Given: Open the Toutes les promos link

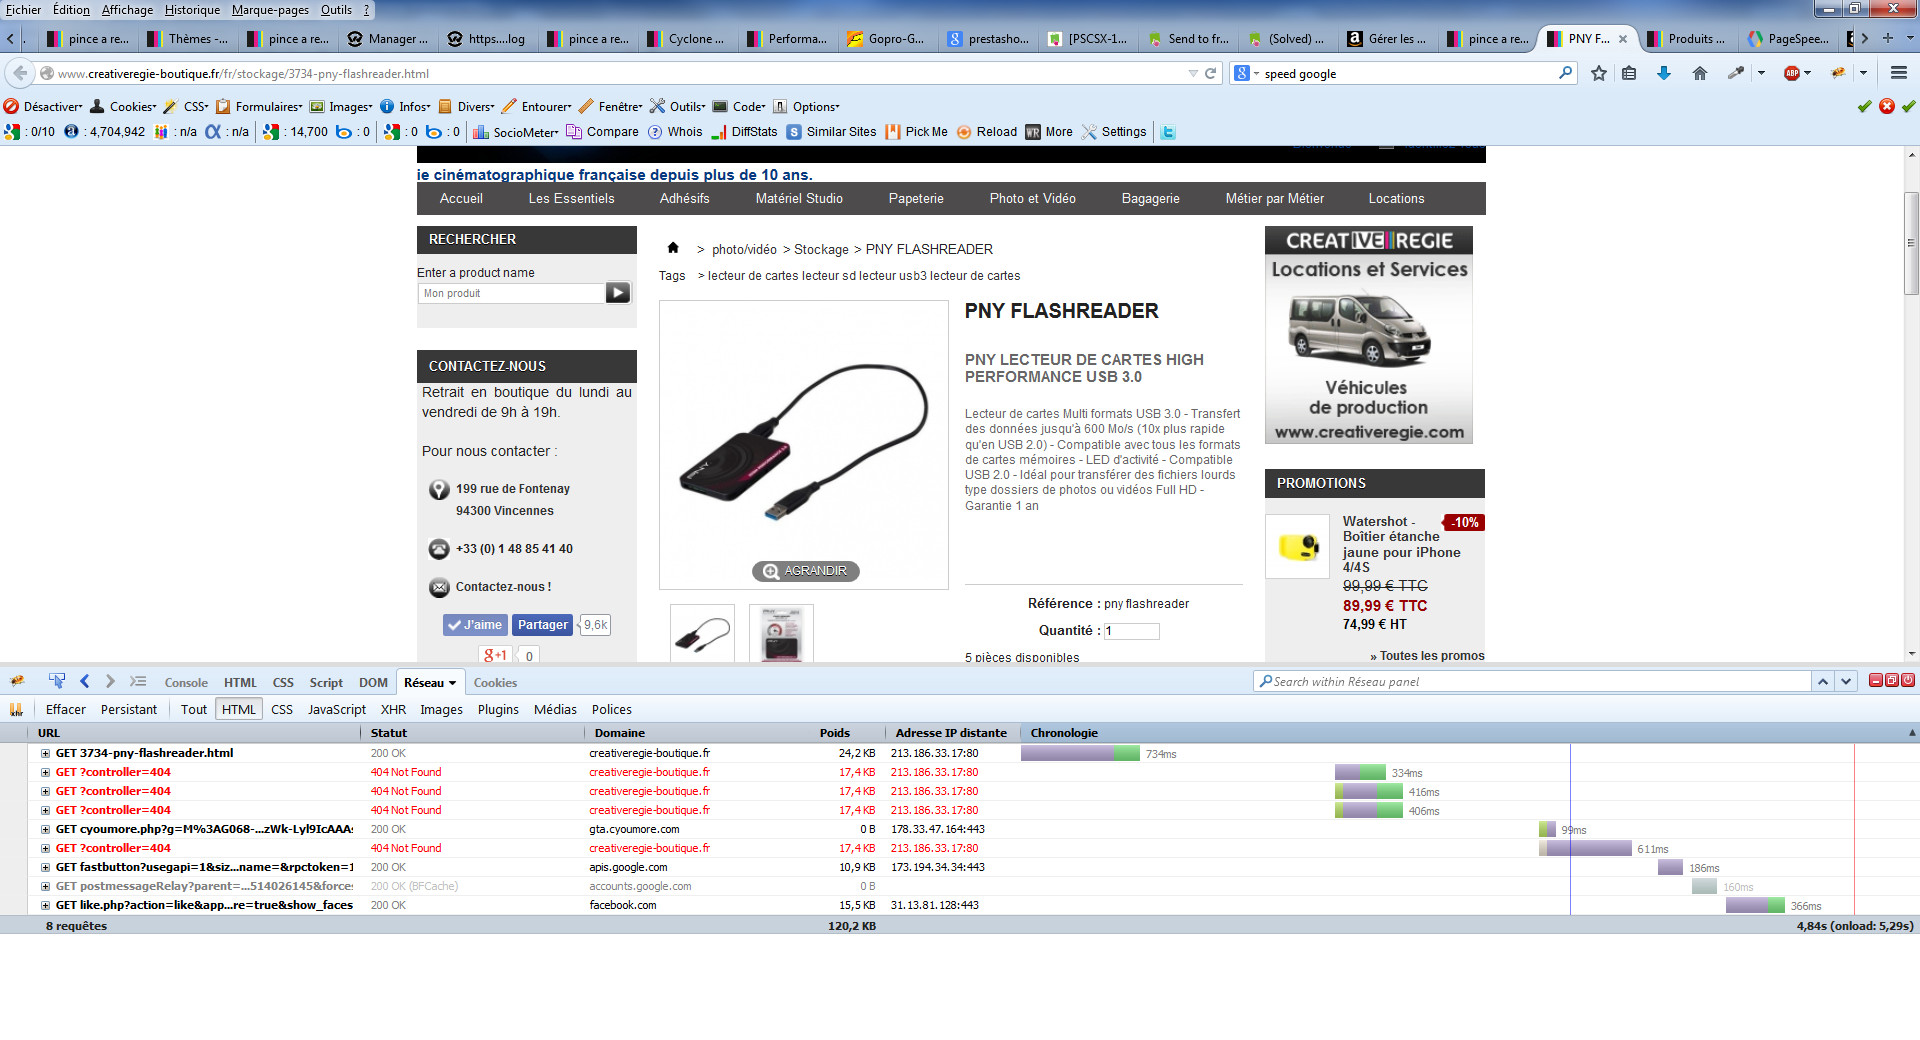Looking at the screenshot, I should pyautogui.click(x=1427, y=656).
